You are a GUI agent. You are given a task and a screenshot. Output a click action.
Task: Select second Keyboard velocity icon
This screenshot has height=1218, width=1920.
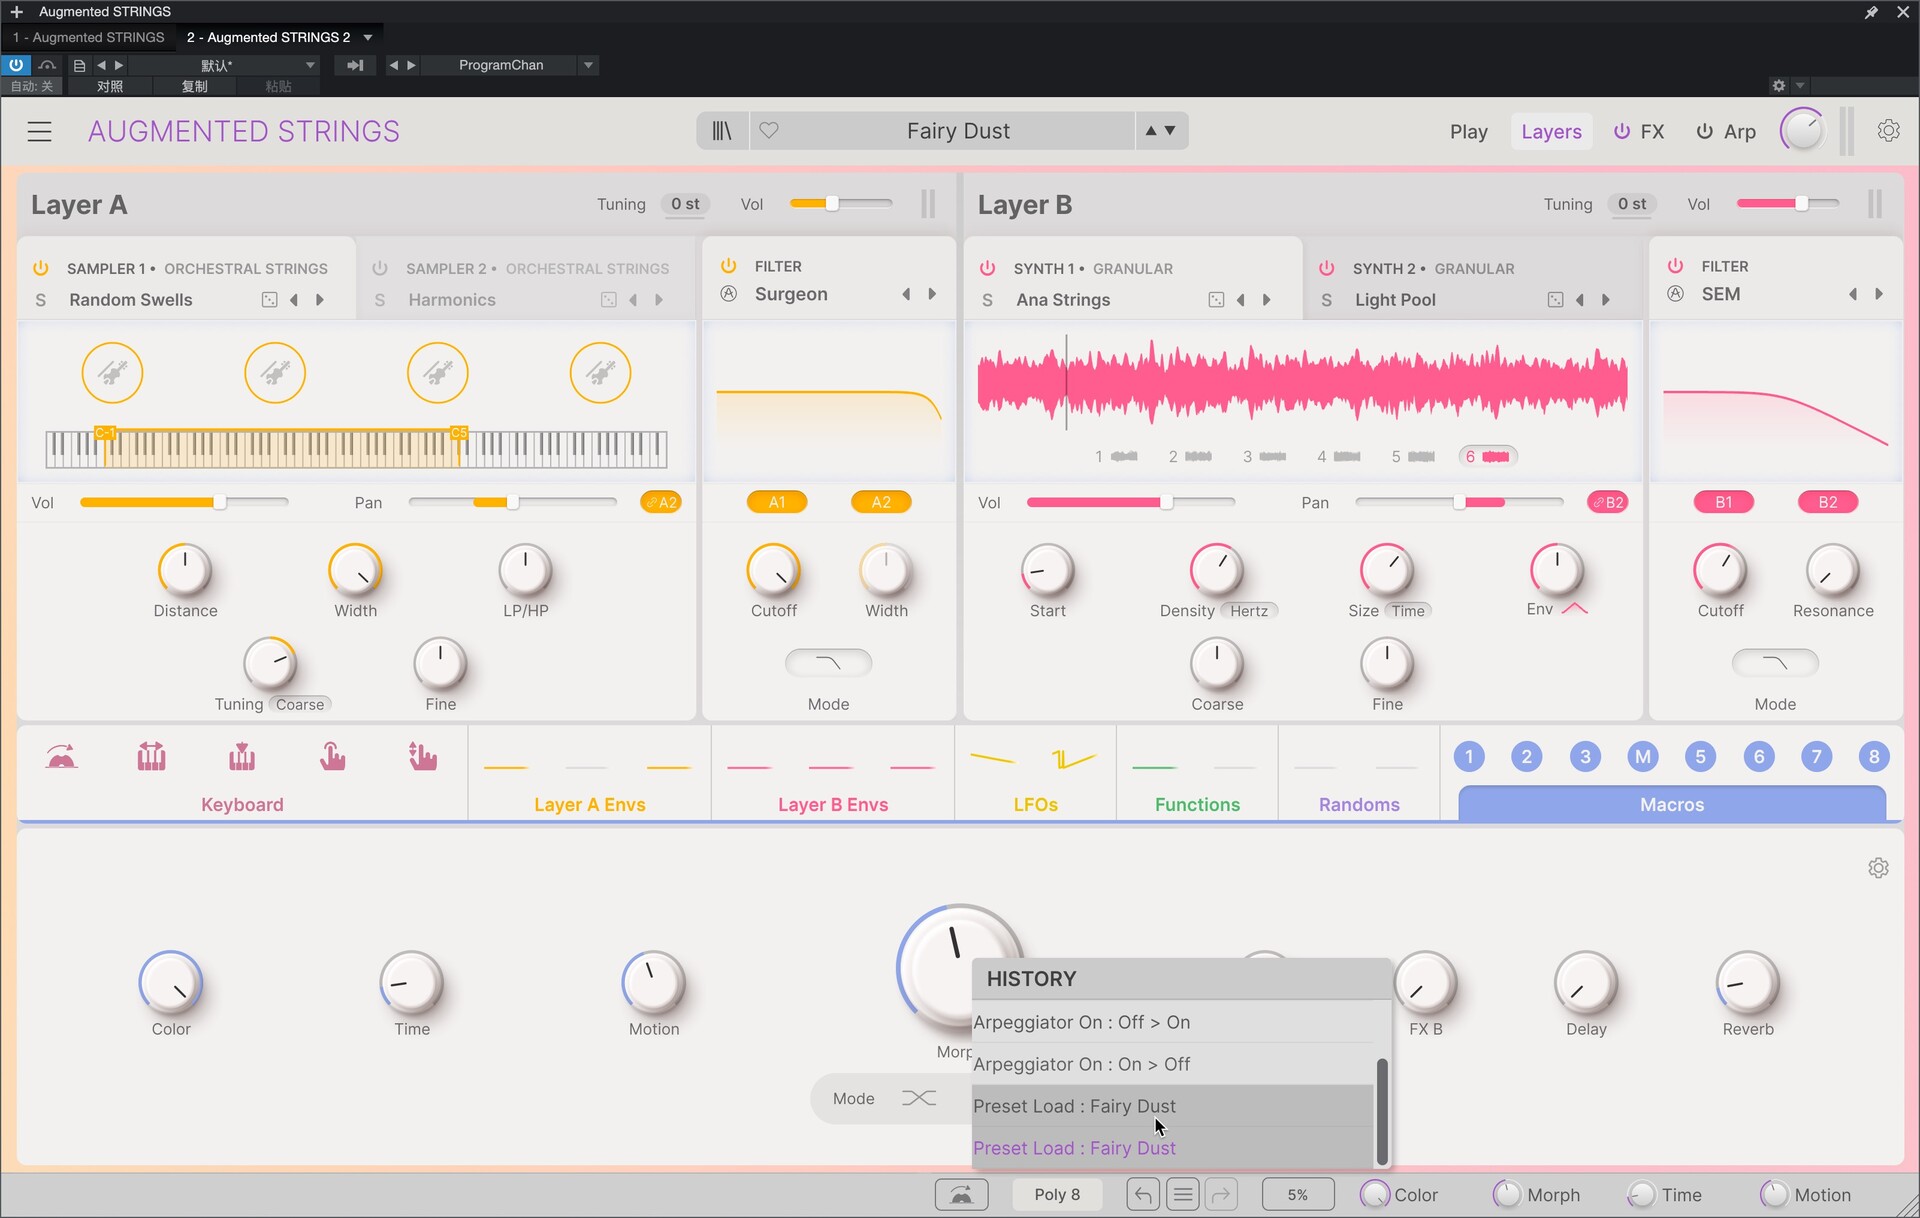coord(151,757)
